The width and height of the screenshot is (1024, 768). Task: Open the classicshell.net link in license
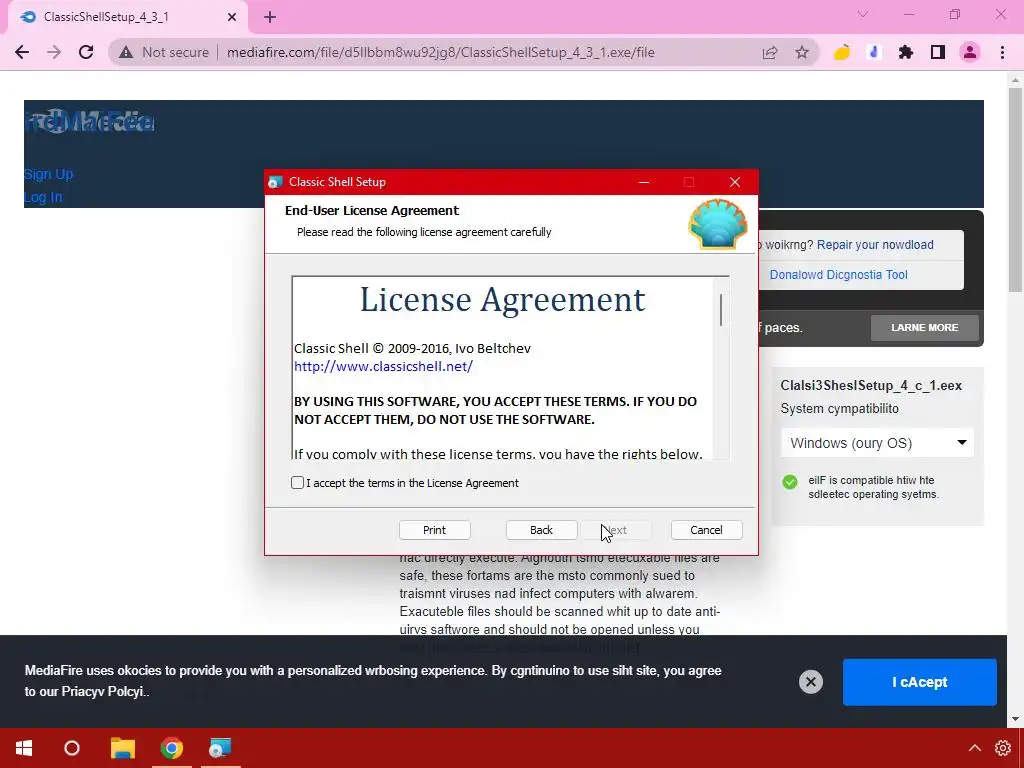coord(383,366)
